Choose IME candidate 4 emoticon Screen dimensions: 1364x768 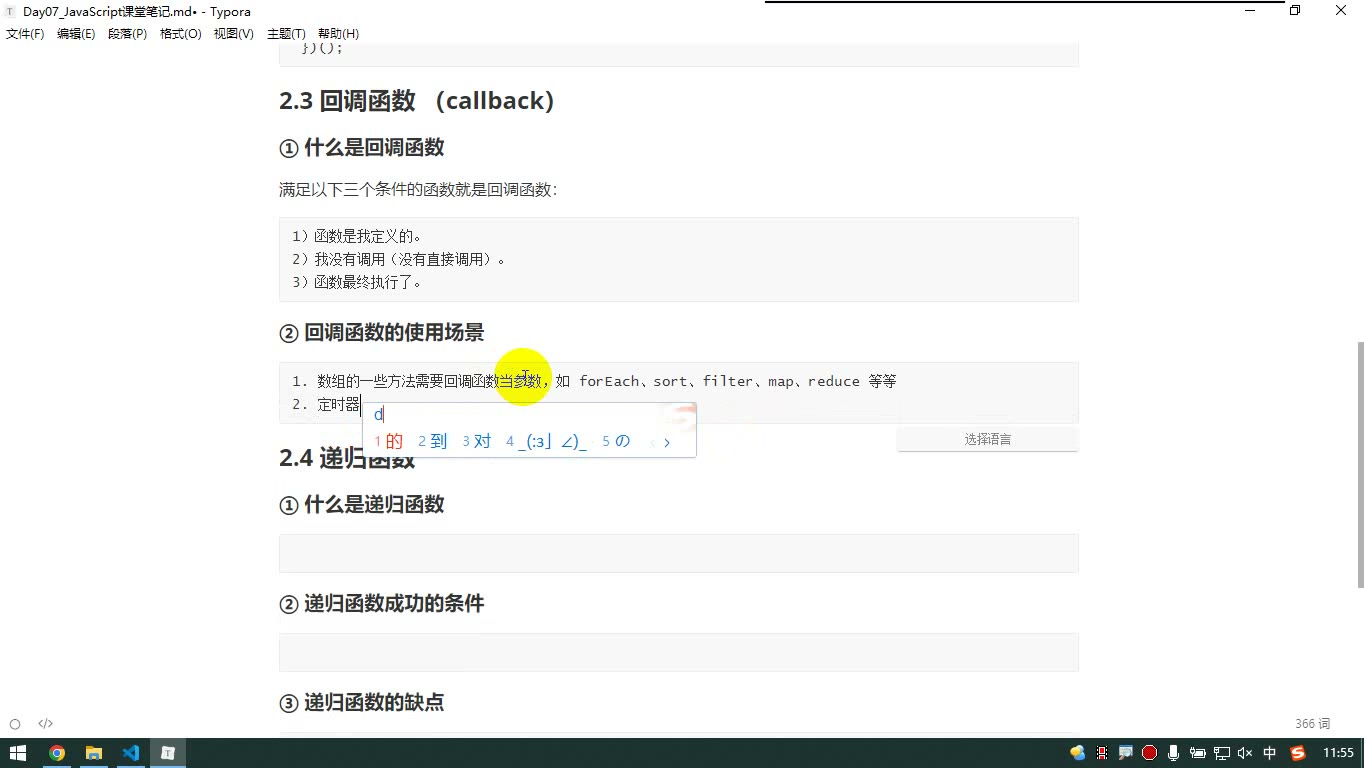point(546,441)
